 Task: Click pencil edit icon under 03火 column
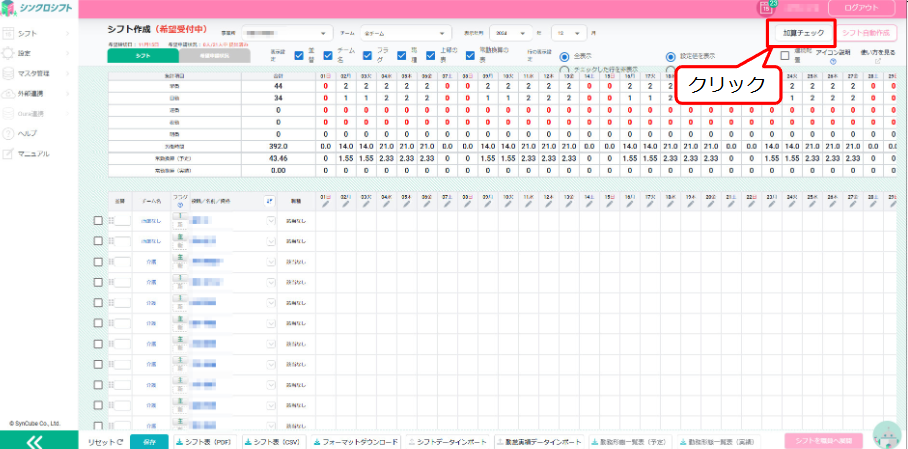(x=366, y=204)
